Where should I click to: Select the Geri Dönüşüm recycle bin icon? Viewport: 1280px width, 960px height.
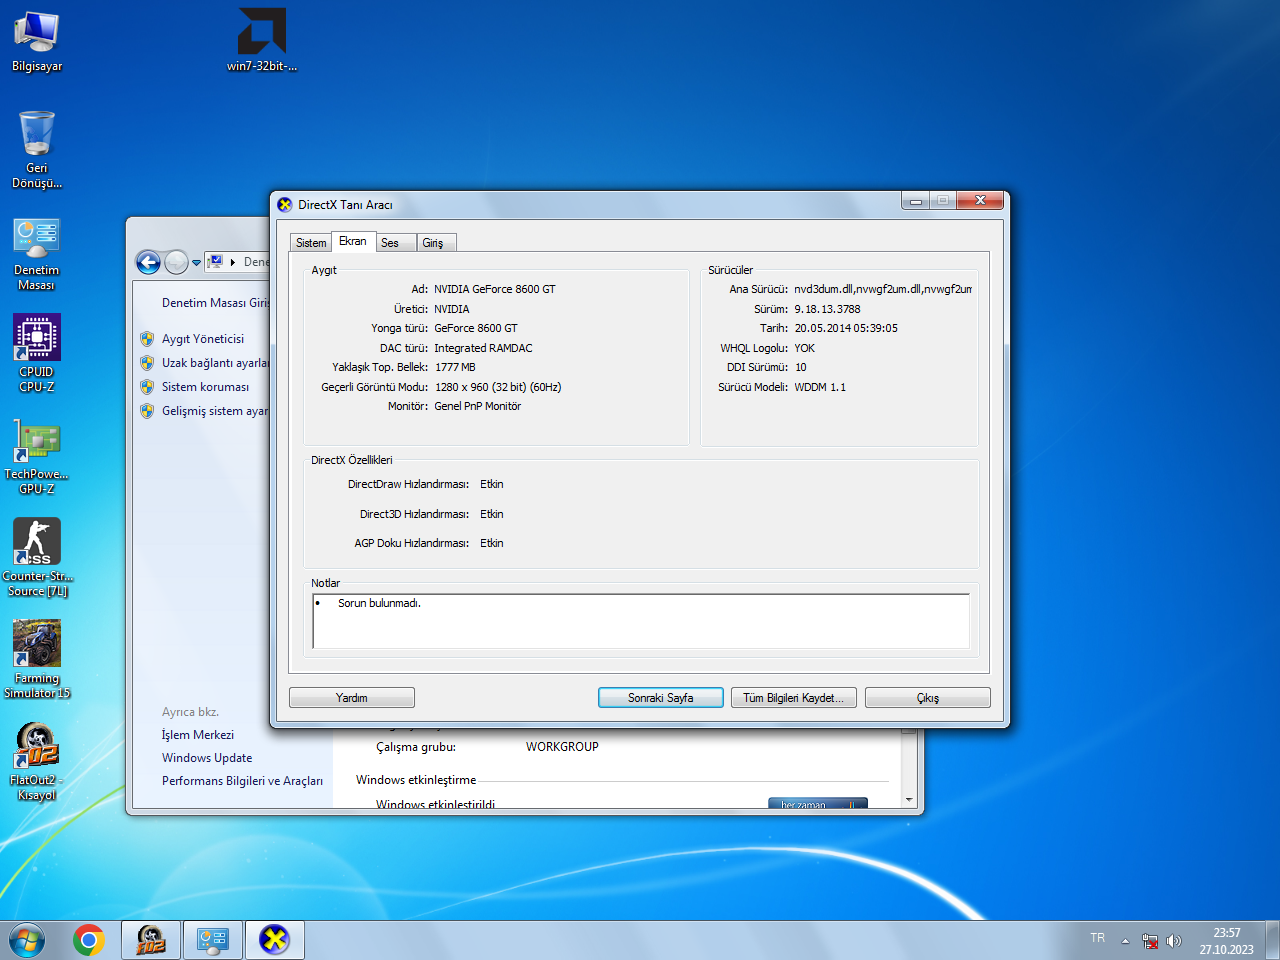click(37, 149)
